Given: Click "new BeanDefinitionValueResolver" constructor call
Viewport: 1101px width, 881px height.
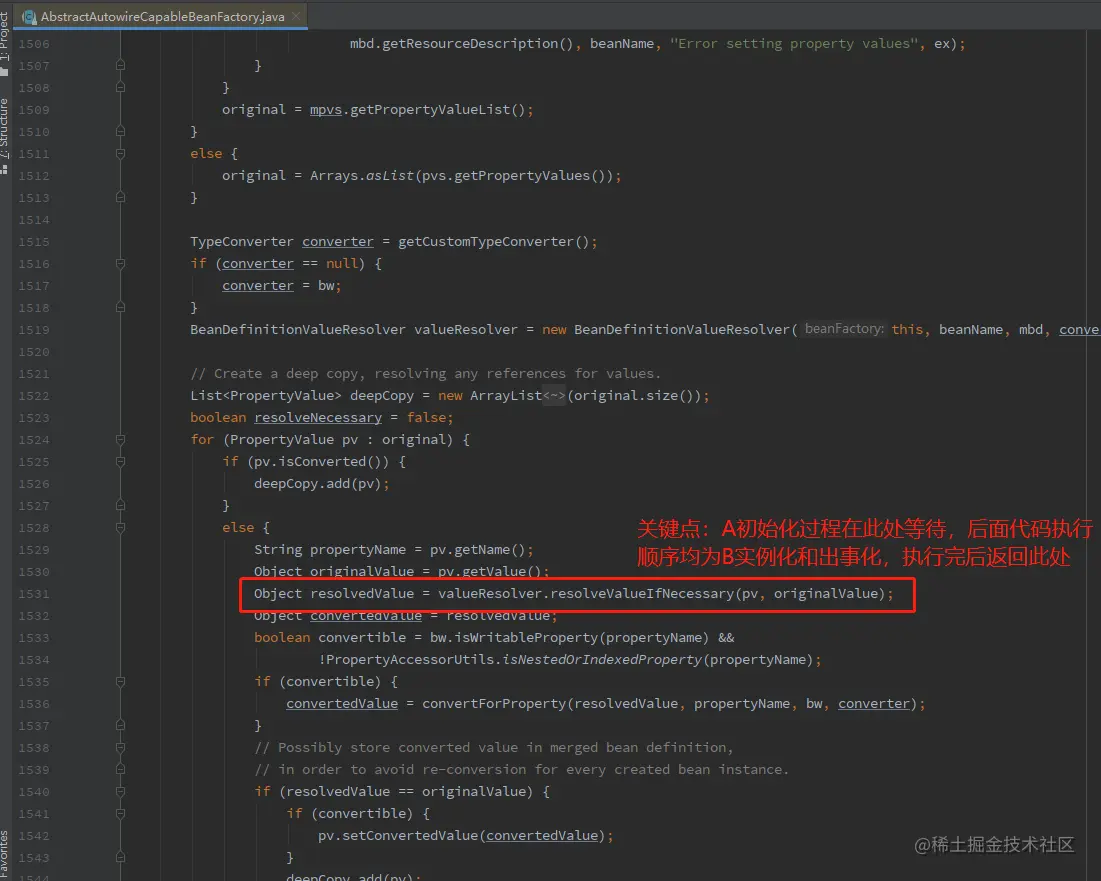Looking at the screenshot, I should [666, 329].
